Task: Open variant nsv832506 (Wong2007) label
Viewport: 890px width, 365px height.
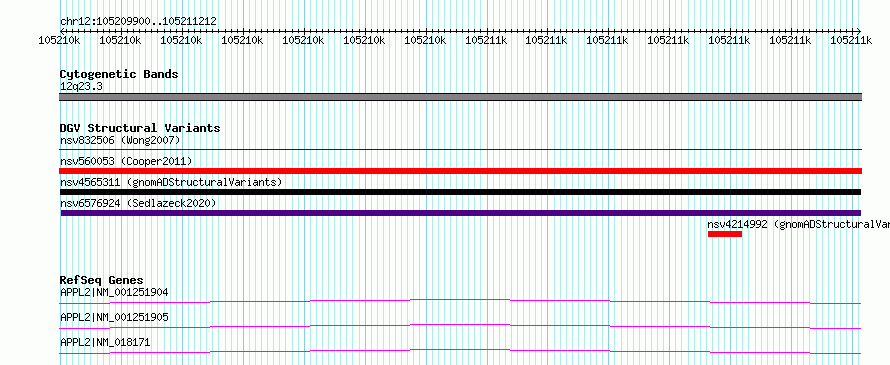Action: (120, 140)
